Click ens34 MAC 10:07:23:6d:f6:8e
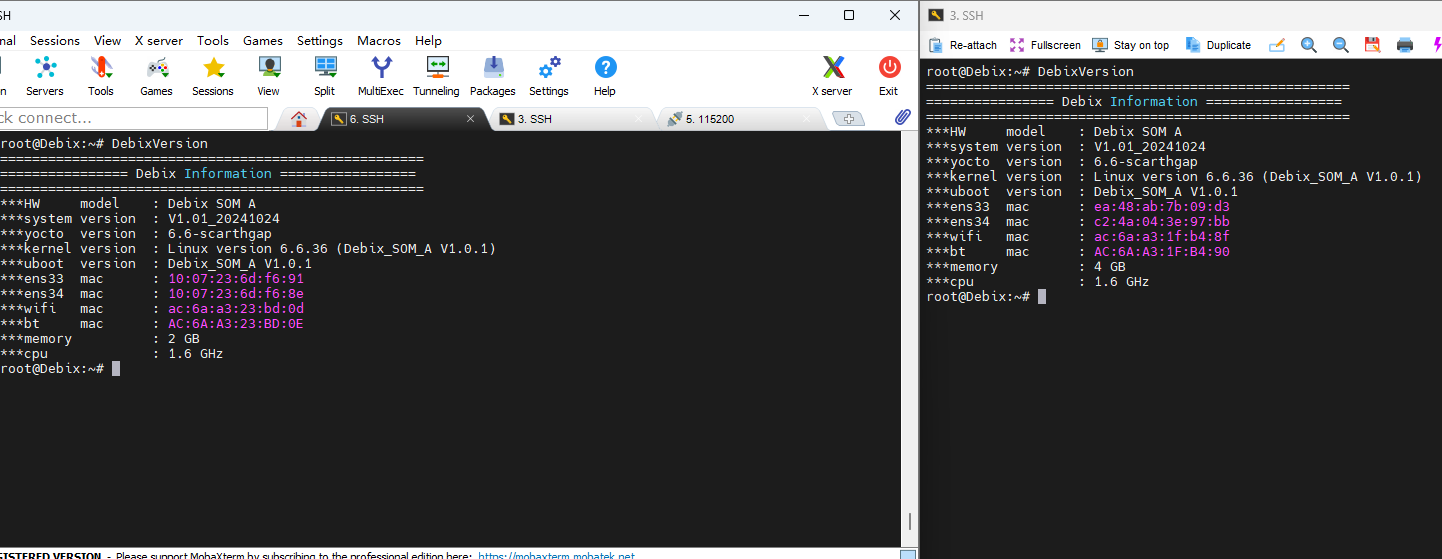Image resolution: width=1442 pixels, height=559 pixels. pos(235,294)
